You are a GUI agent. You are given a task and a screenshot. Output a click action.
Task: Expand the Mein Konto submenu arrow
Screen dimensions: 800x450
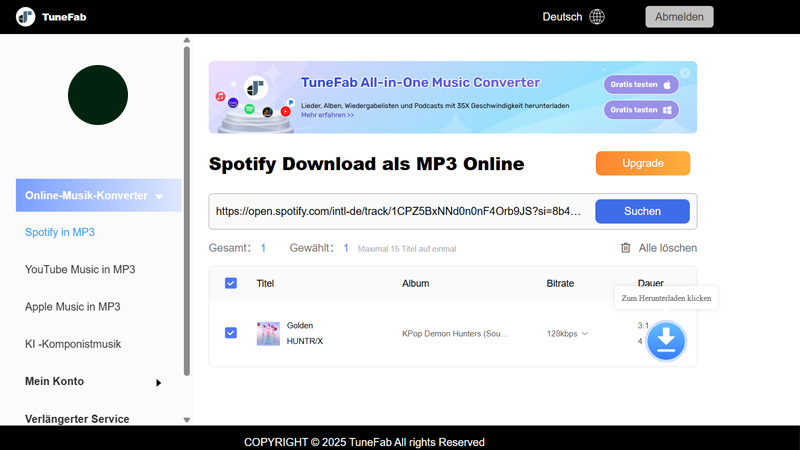tap(159, 383)
